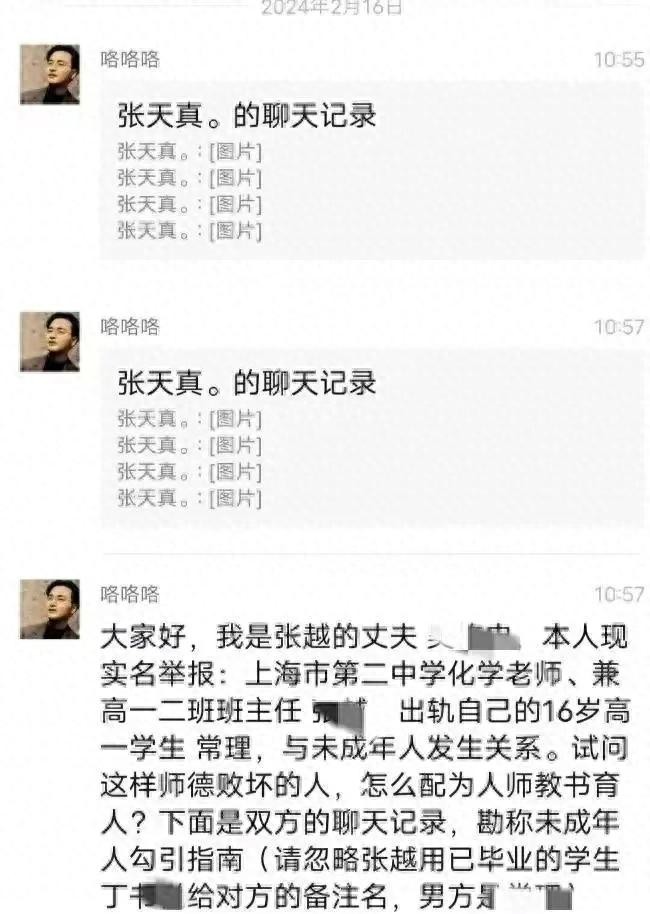Select first [图片] line in top record
Screen dimensions: 650x914
[189, 152]
